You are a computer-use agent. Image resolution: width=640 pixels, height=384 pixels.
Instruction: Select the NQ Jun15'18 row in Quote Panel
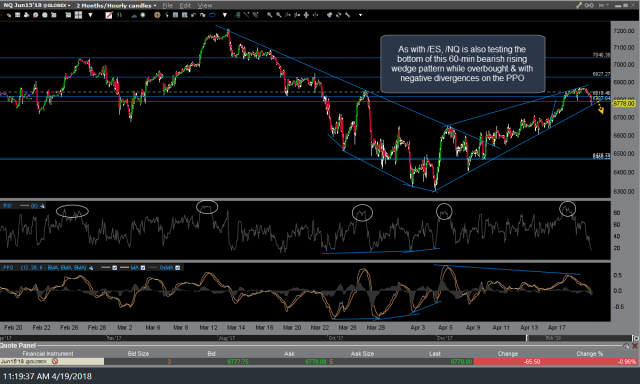coord(318,361)
